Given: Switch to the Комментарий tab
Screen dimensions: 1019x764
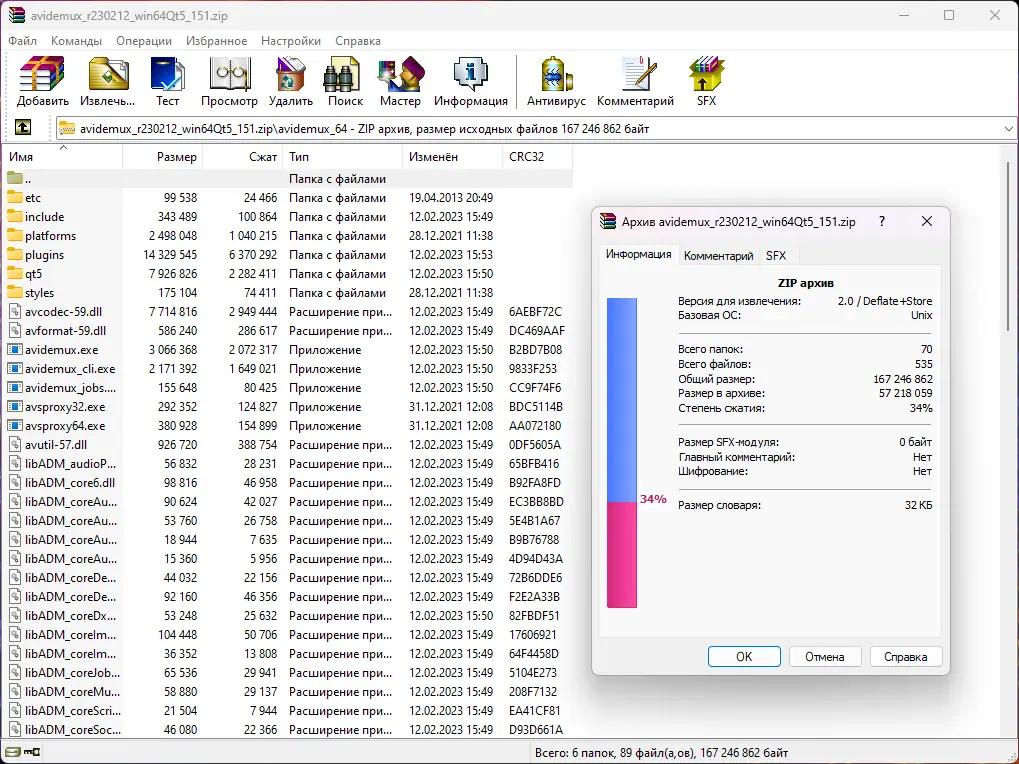Looking at the screenshot, I should 719,255.
